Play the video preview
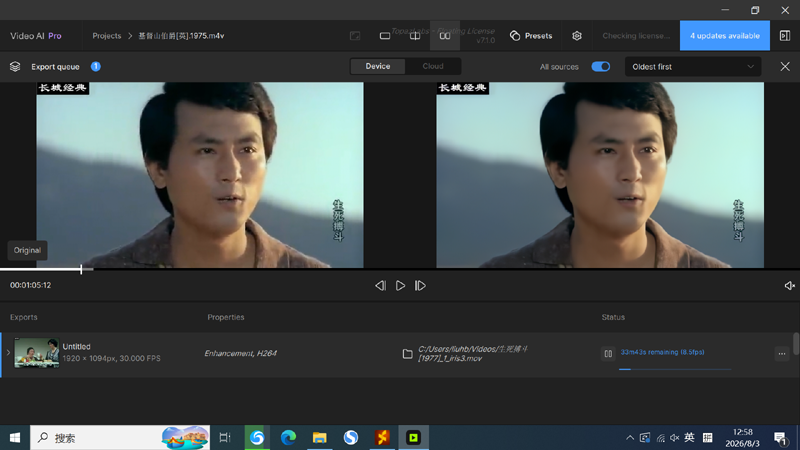The image size is (800, 450). [x=401, y=286]
